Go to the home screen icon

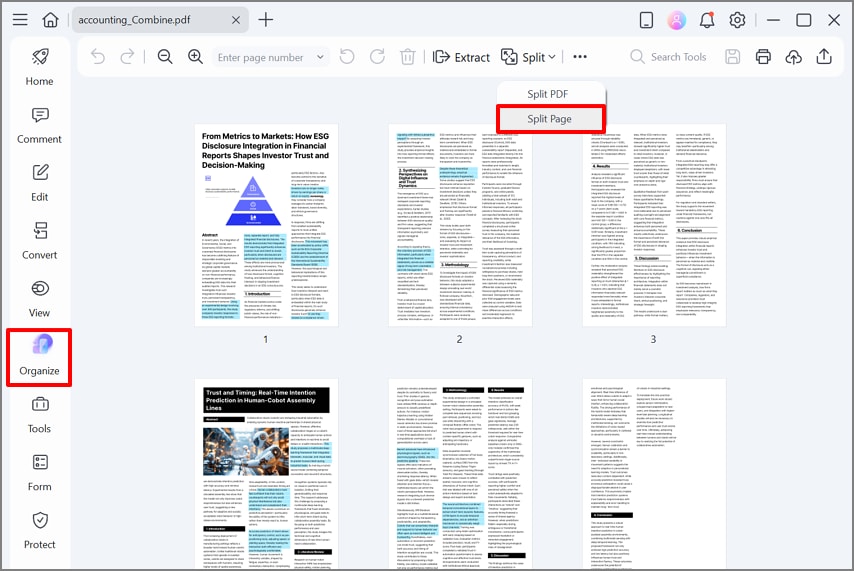pos(50,20)
